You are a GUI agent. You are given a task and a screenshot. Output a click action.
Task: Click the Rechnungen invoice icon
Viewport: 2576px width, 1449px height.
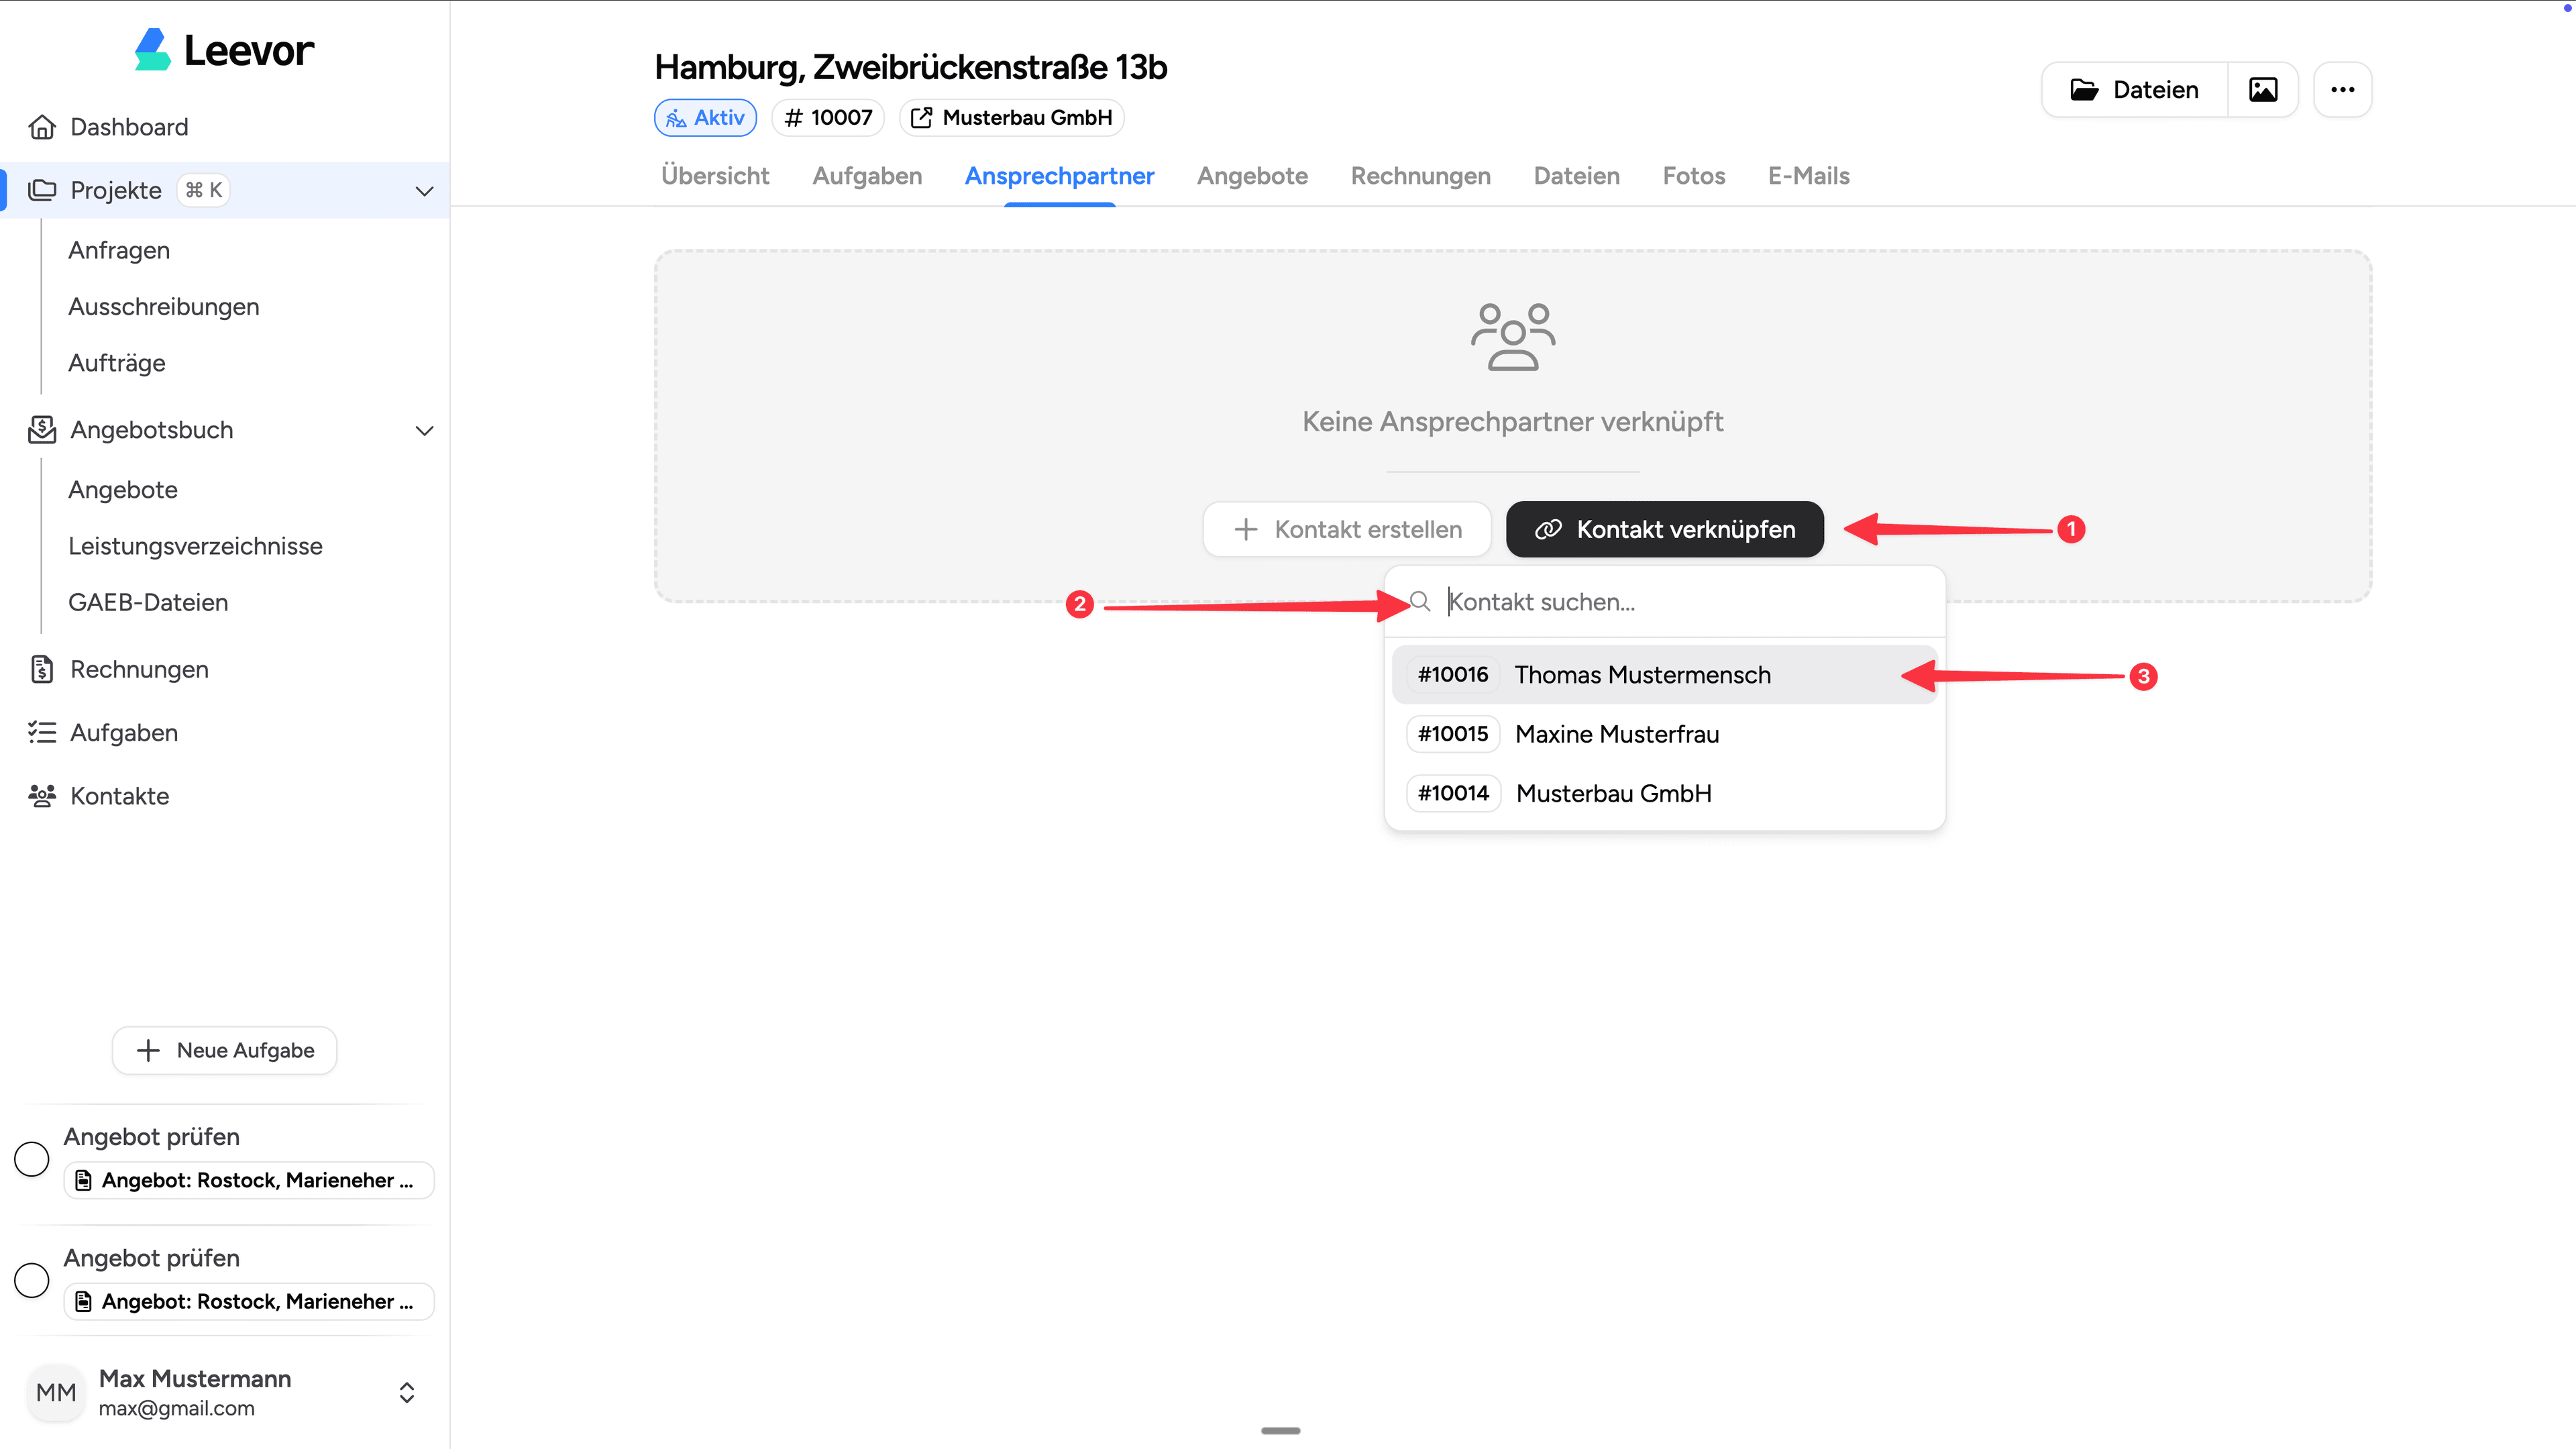click(x=42, y=668)
